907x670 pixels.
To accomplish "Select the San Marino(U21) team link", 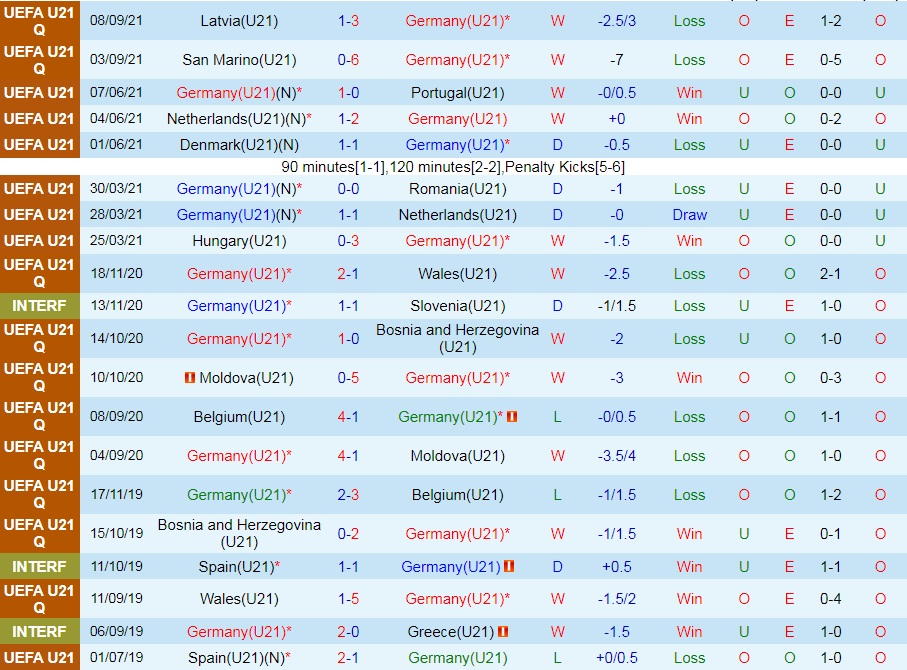I will pos(239,60).
